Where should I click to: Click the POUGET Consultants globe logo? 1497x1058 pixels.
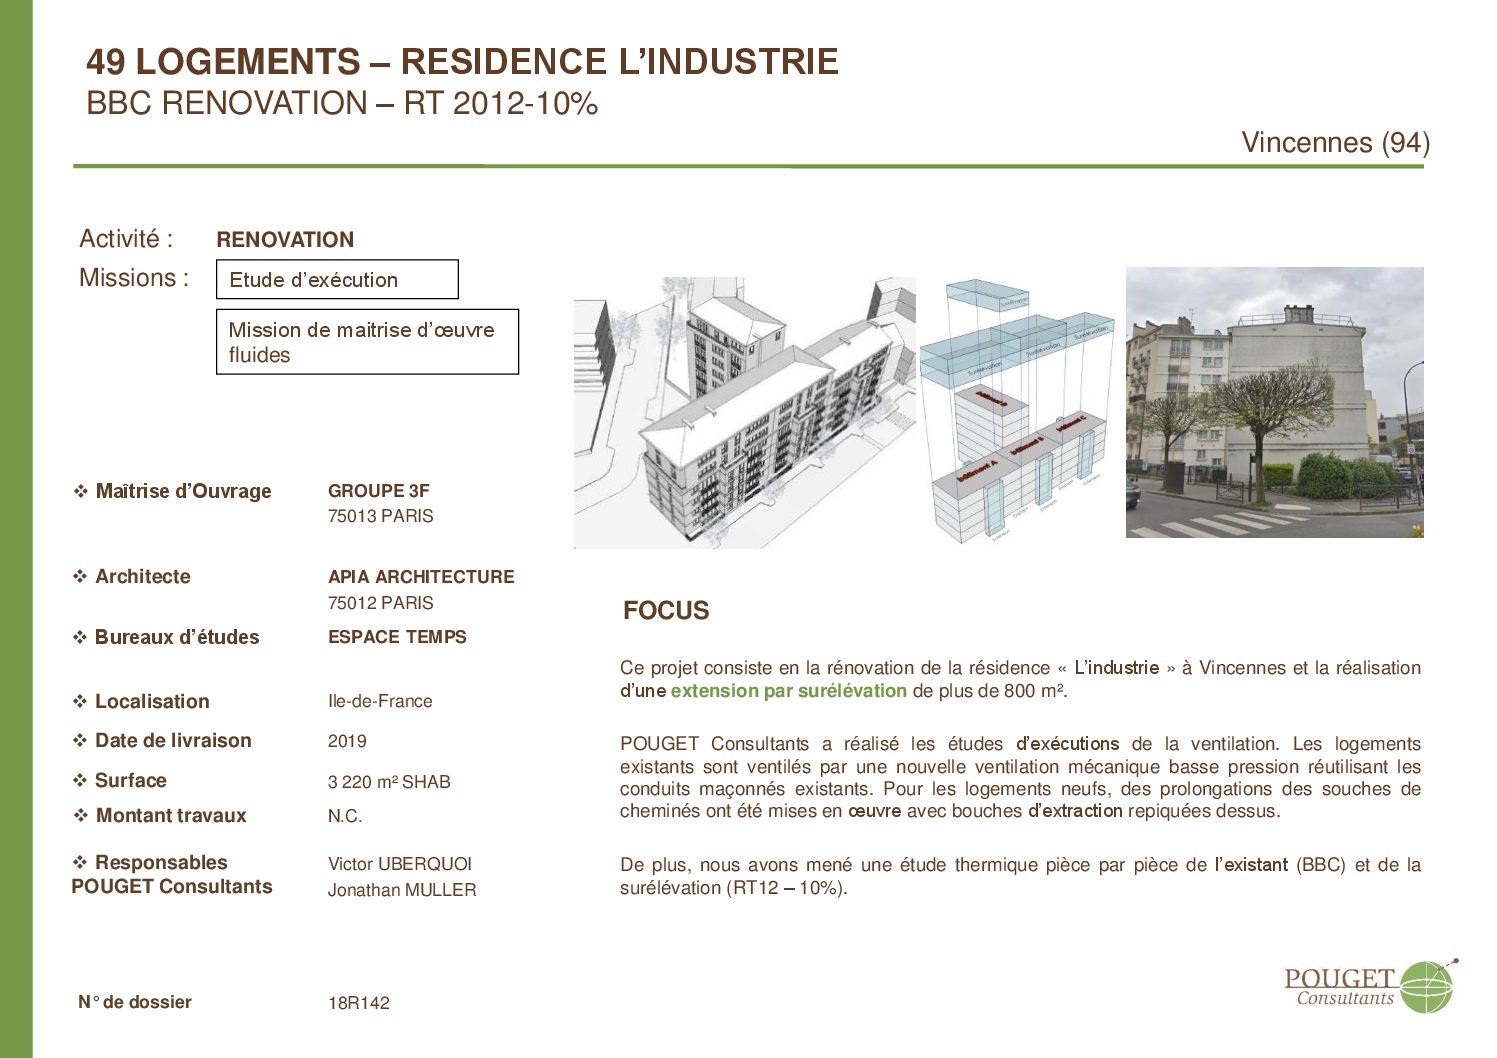[x=1371, y=986]
